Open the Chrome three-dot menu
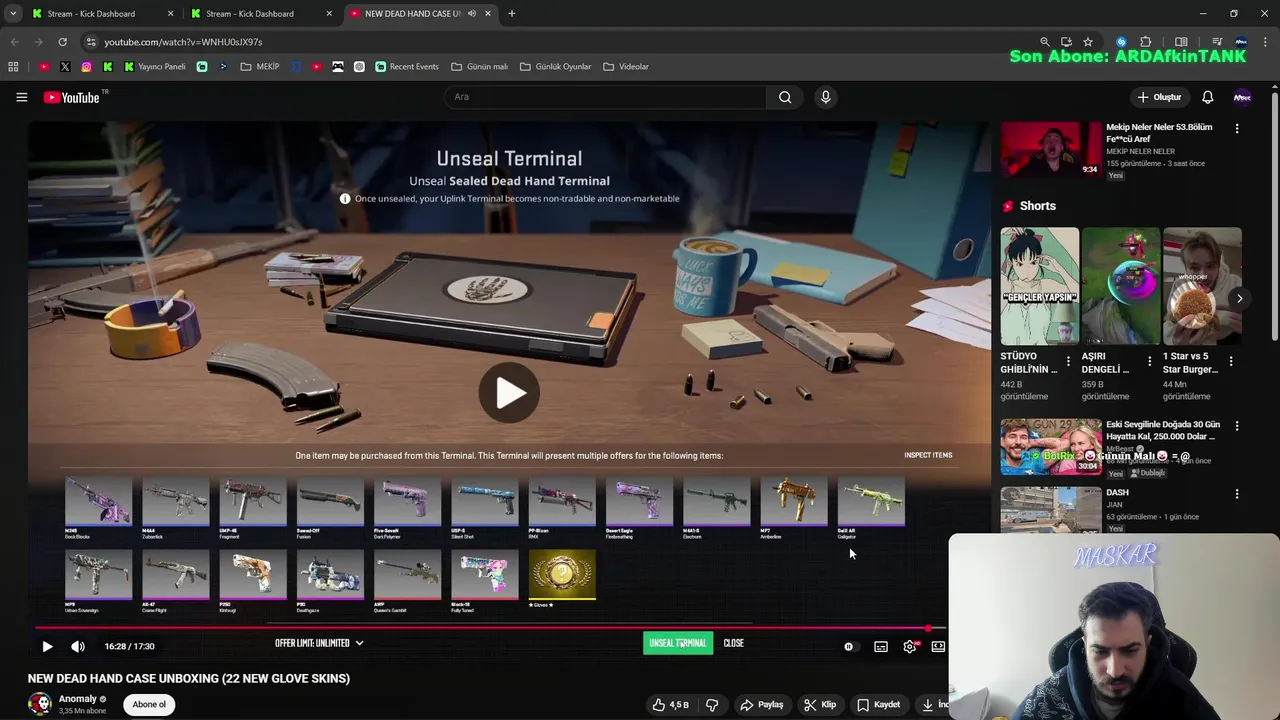 click(1265, 42)
